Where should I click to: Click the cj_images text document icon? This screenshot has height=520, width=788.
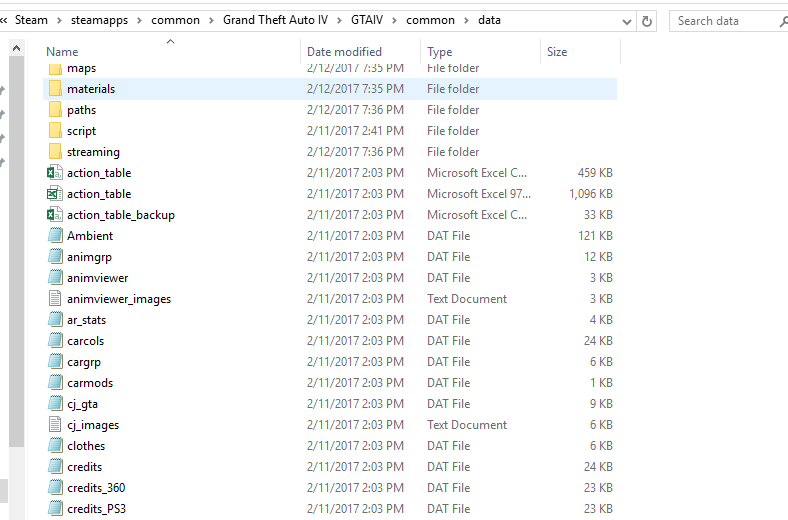[x=55, y=425]
